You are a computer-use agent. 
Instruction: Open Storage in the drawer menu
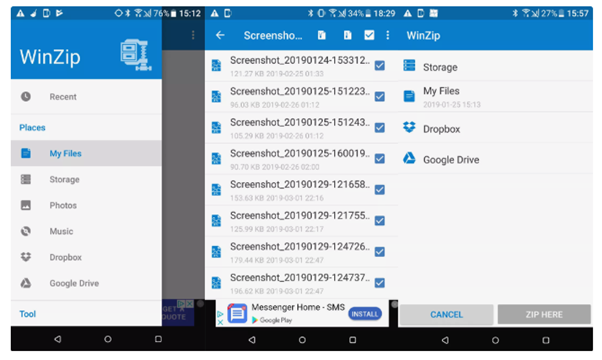(86, 179)
